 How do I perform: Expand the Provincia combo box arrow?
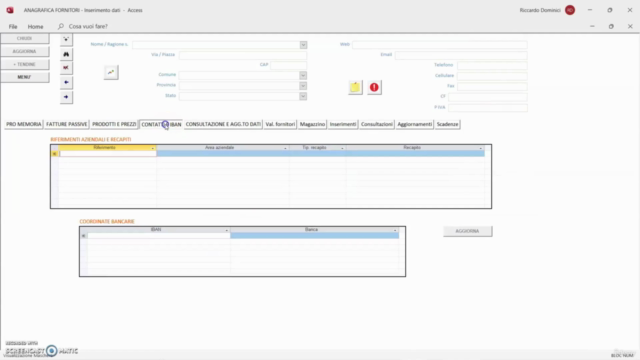click(303, 86)
